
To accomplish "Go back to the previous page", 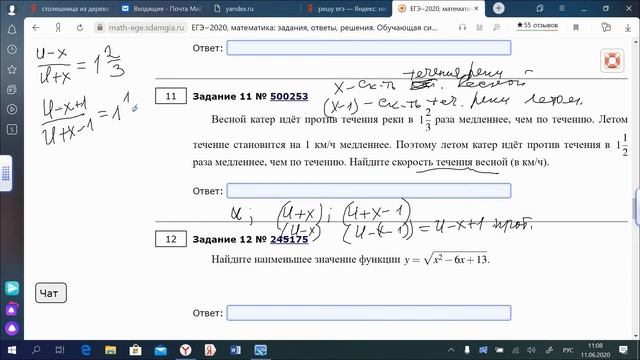I will coord(36,27).
